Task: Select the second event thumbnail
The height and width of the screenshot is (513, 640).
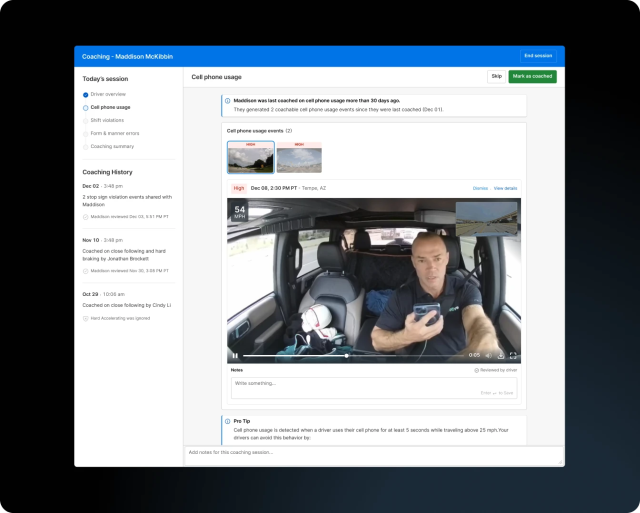Action: [x=299, y=157]
